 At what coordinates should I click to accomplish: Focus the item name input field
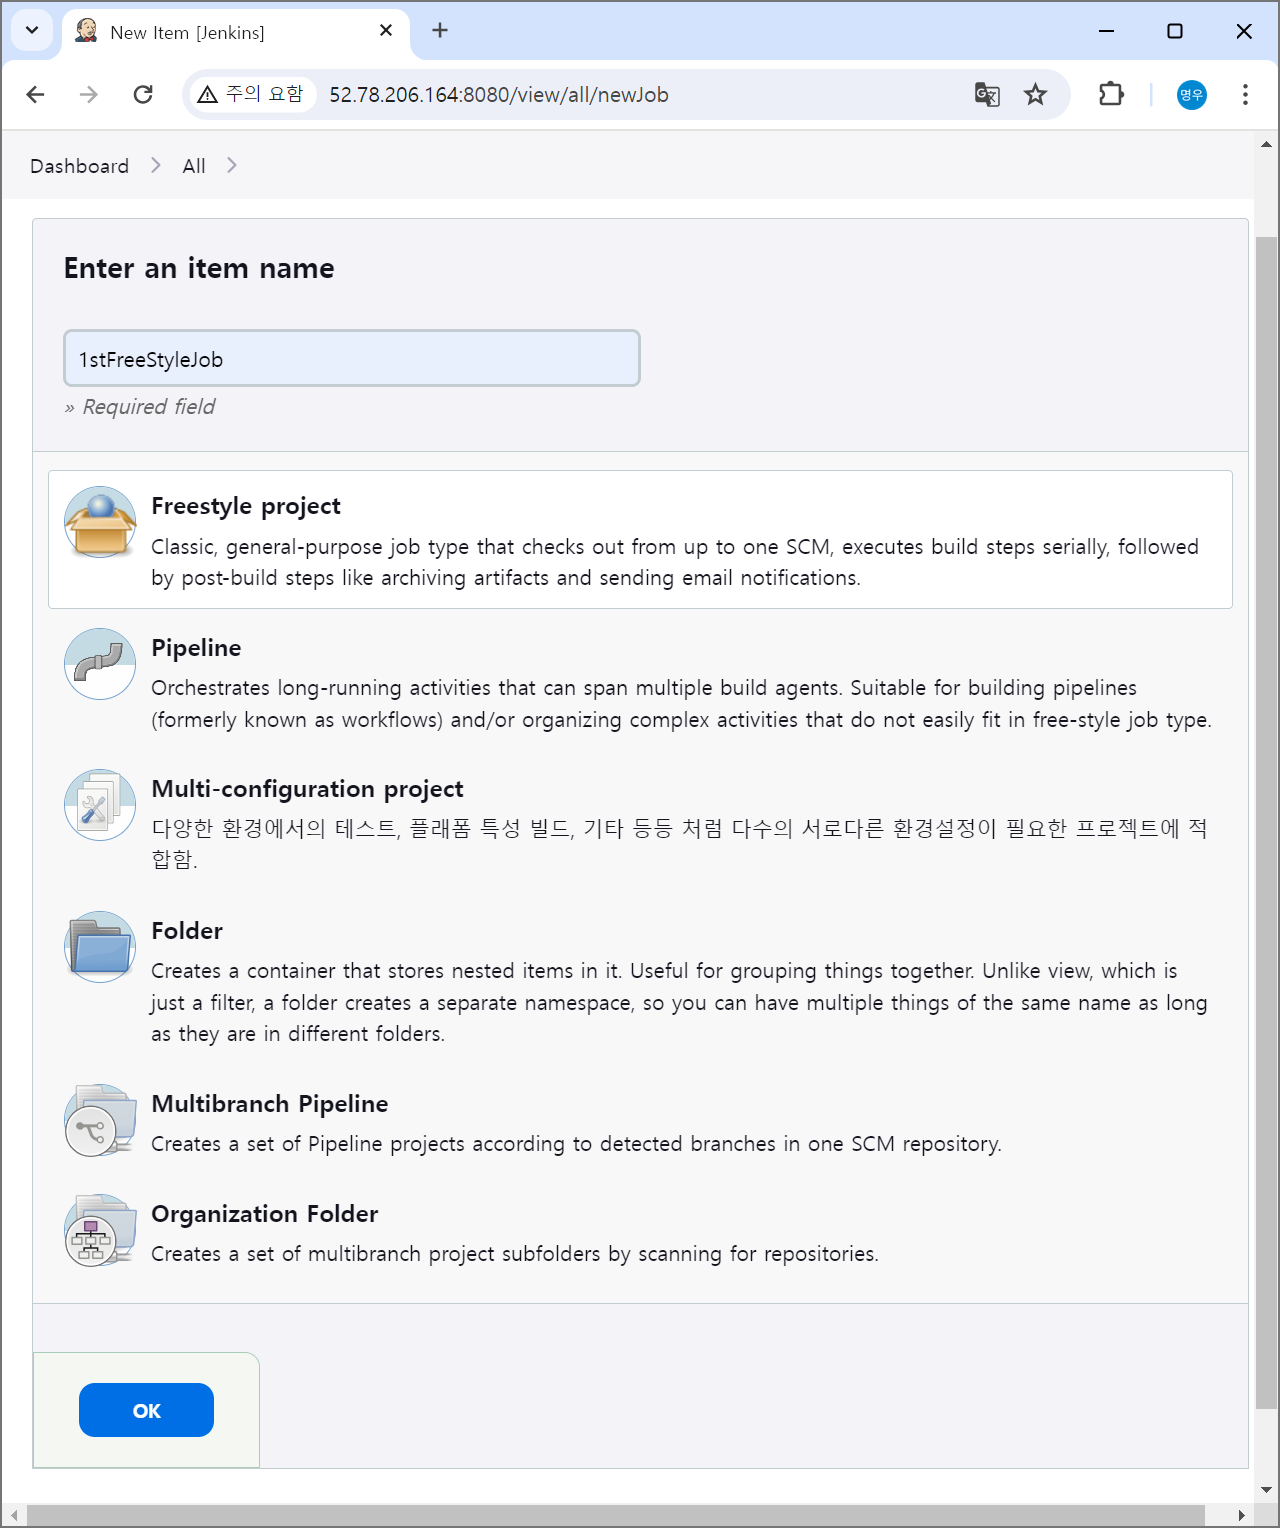click(352, 358)
